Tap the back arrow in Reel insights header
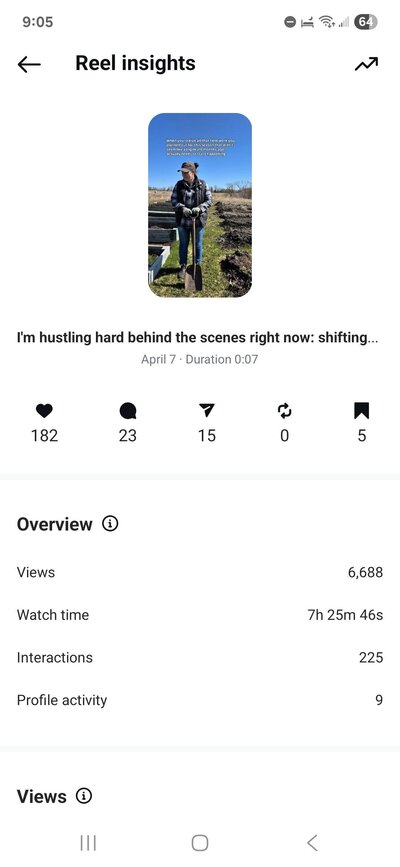400x867 pixels. pos(29,65)
